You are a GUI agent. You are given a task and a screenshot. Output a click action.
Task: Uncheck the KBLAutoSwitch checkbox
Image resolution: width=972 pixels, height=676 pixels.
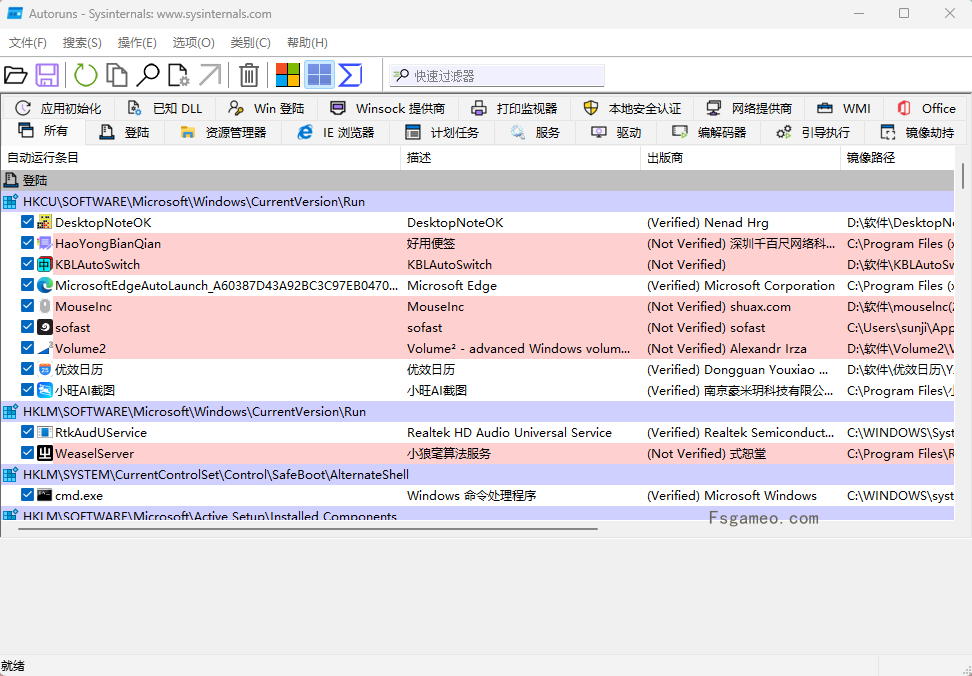coord(27,264)
